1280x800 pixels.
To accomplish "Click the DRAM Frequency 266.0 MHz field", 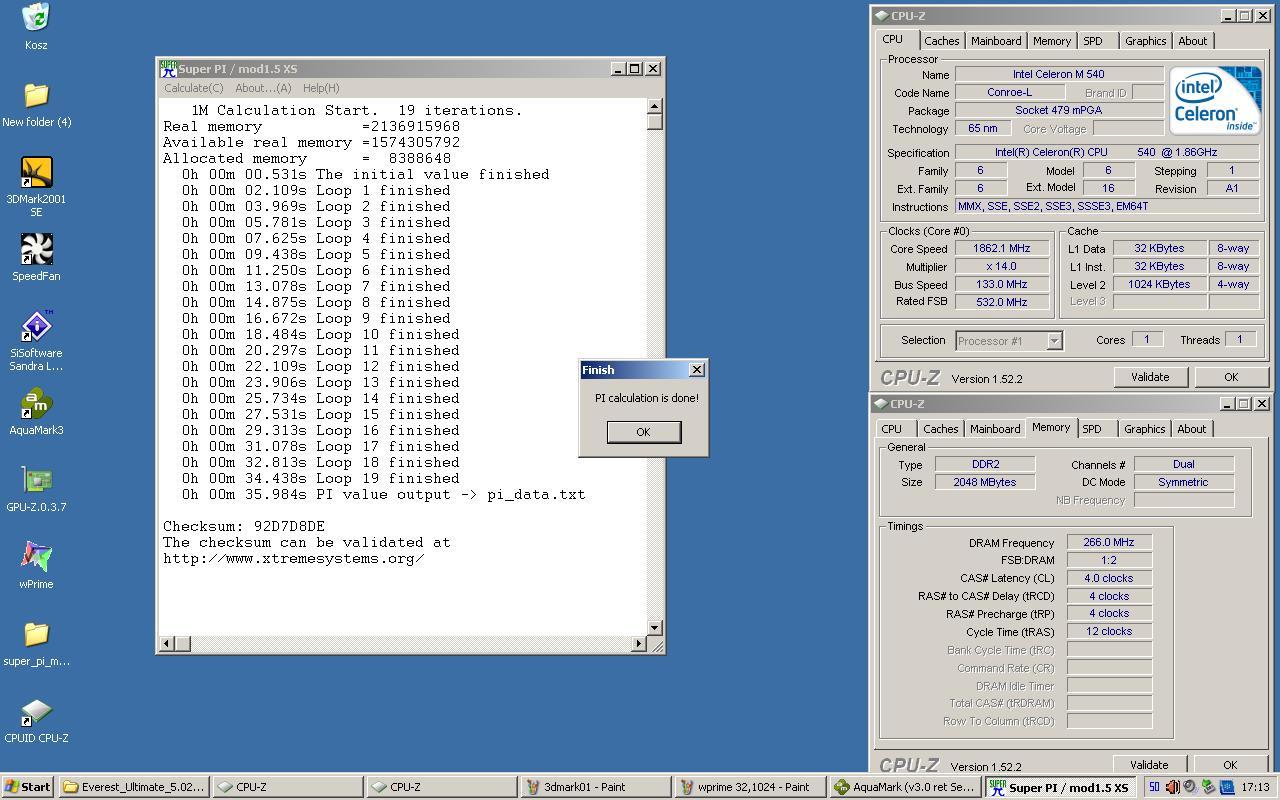I will 1109,542.
